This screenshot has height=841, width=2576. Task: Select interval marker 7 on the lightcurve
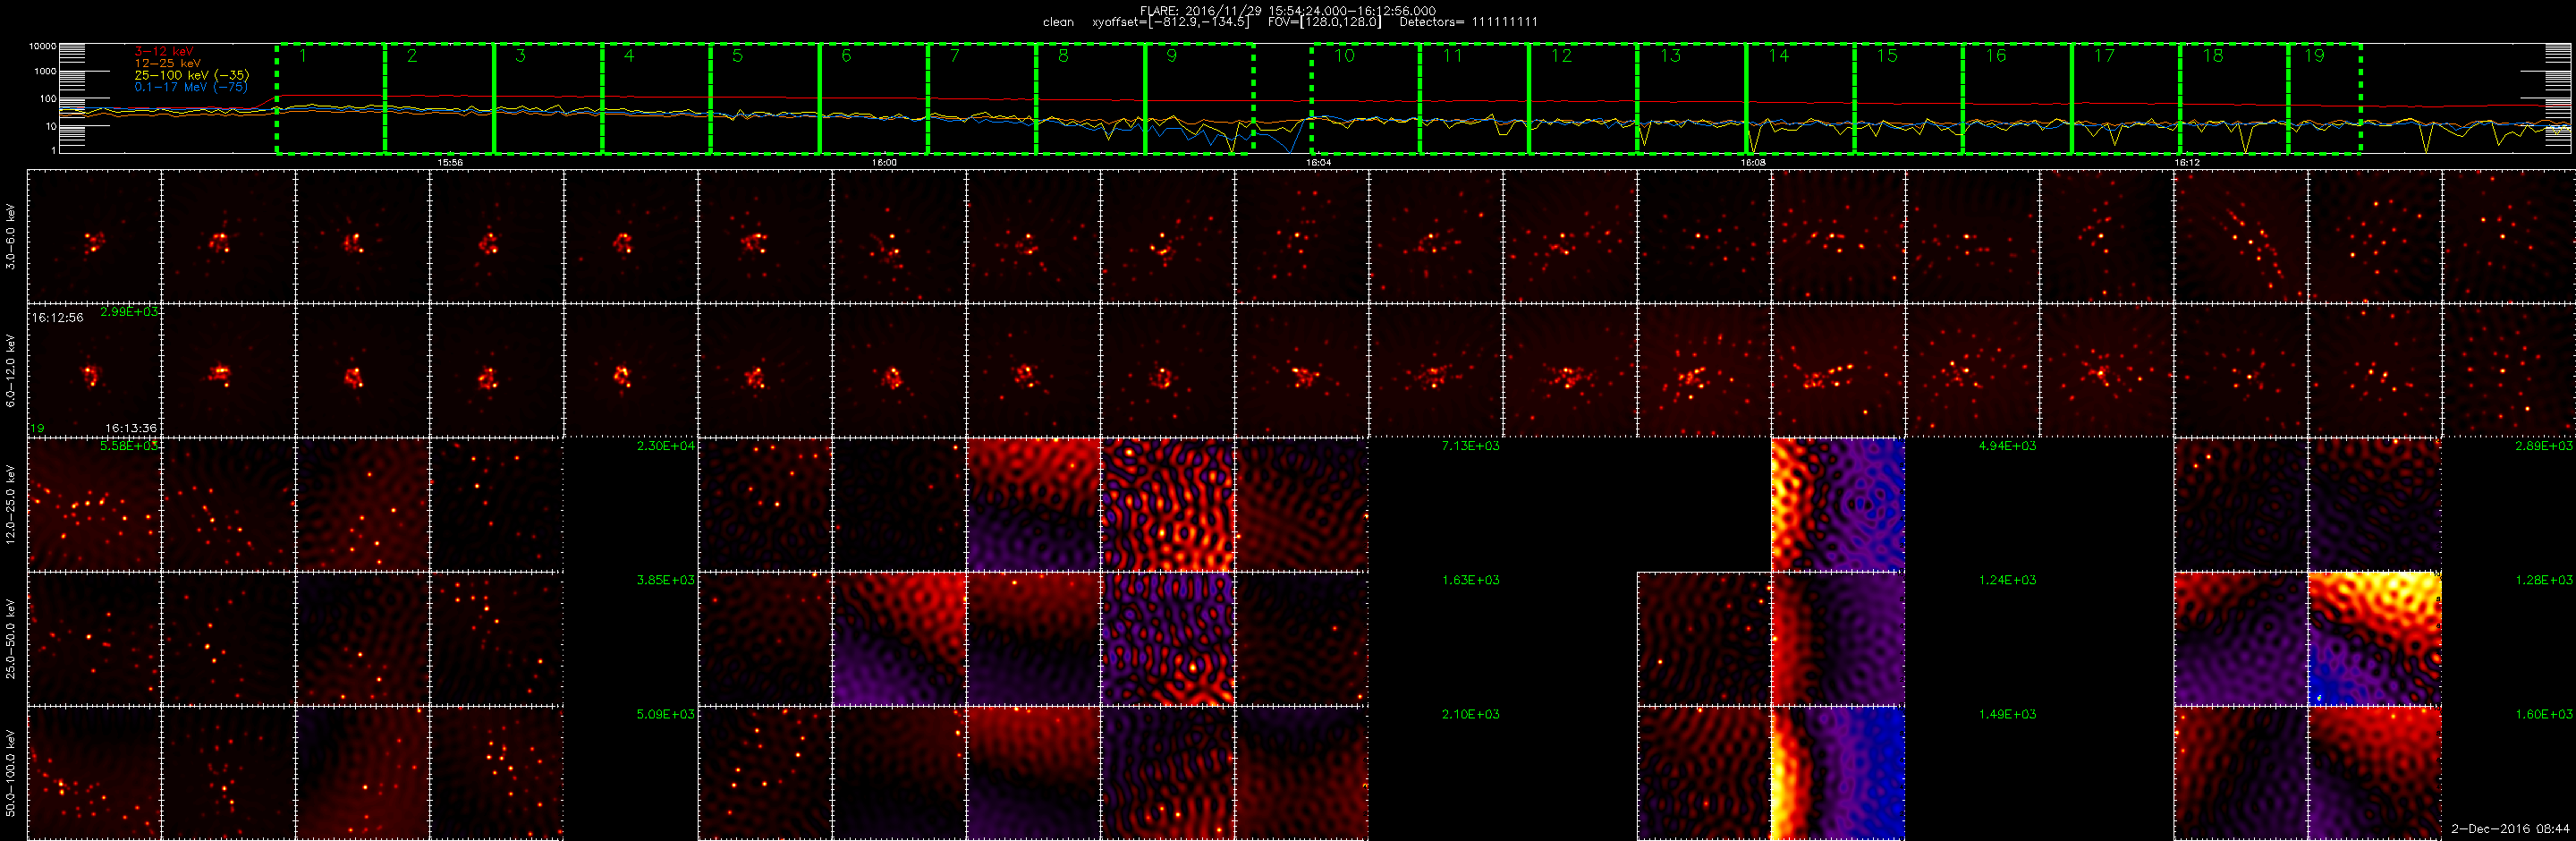point(955,56)
